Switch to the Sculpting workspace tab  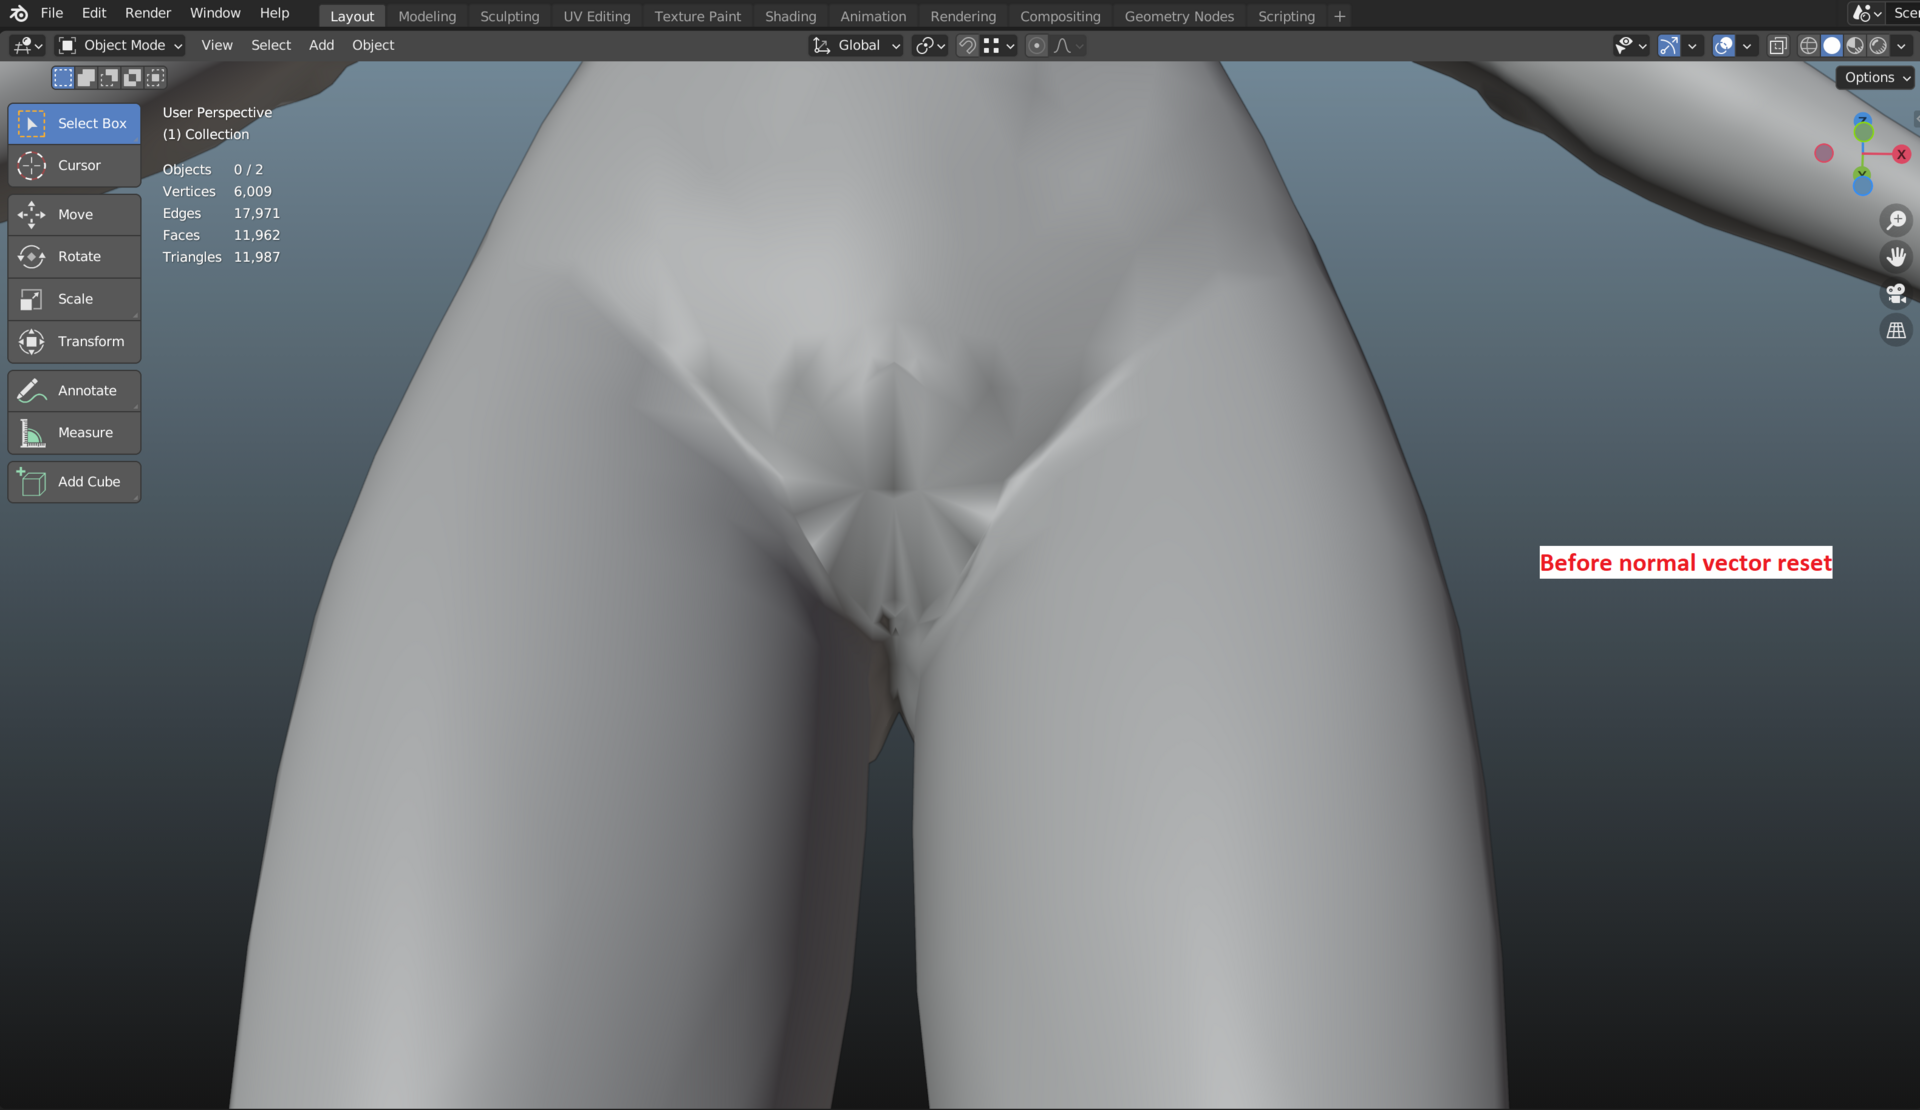coord(509,16)
